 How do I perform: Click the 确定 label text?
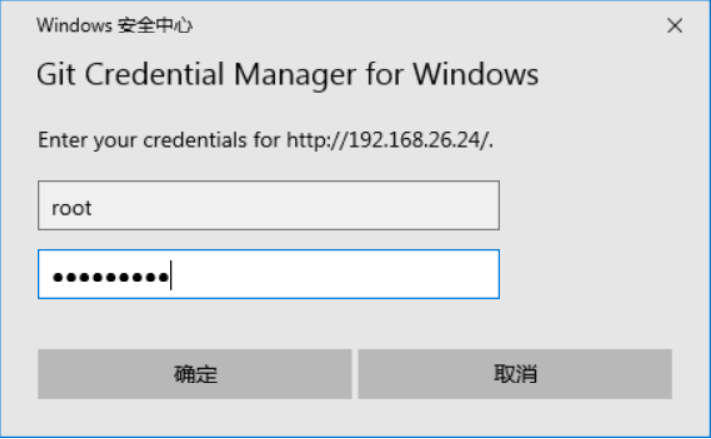click(195, 375)
